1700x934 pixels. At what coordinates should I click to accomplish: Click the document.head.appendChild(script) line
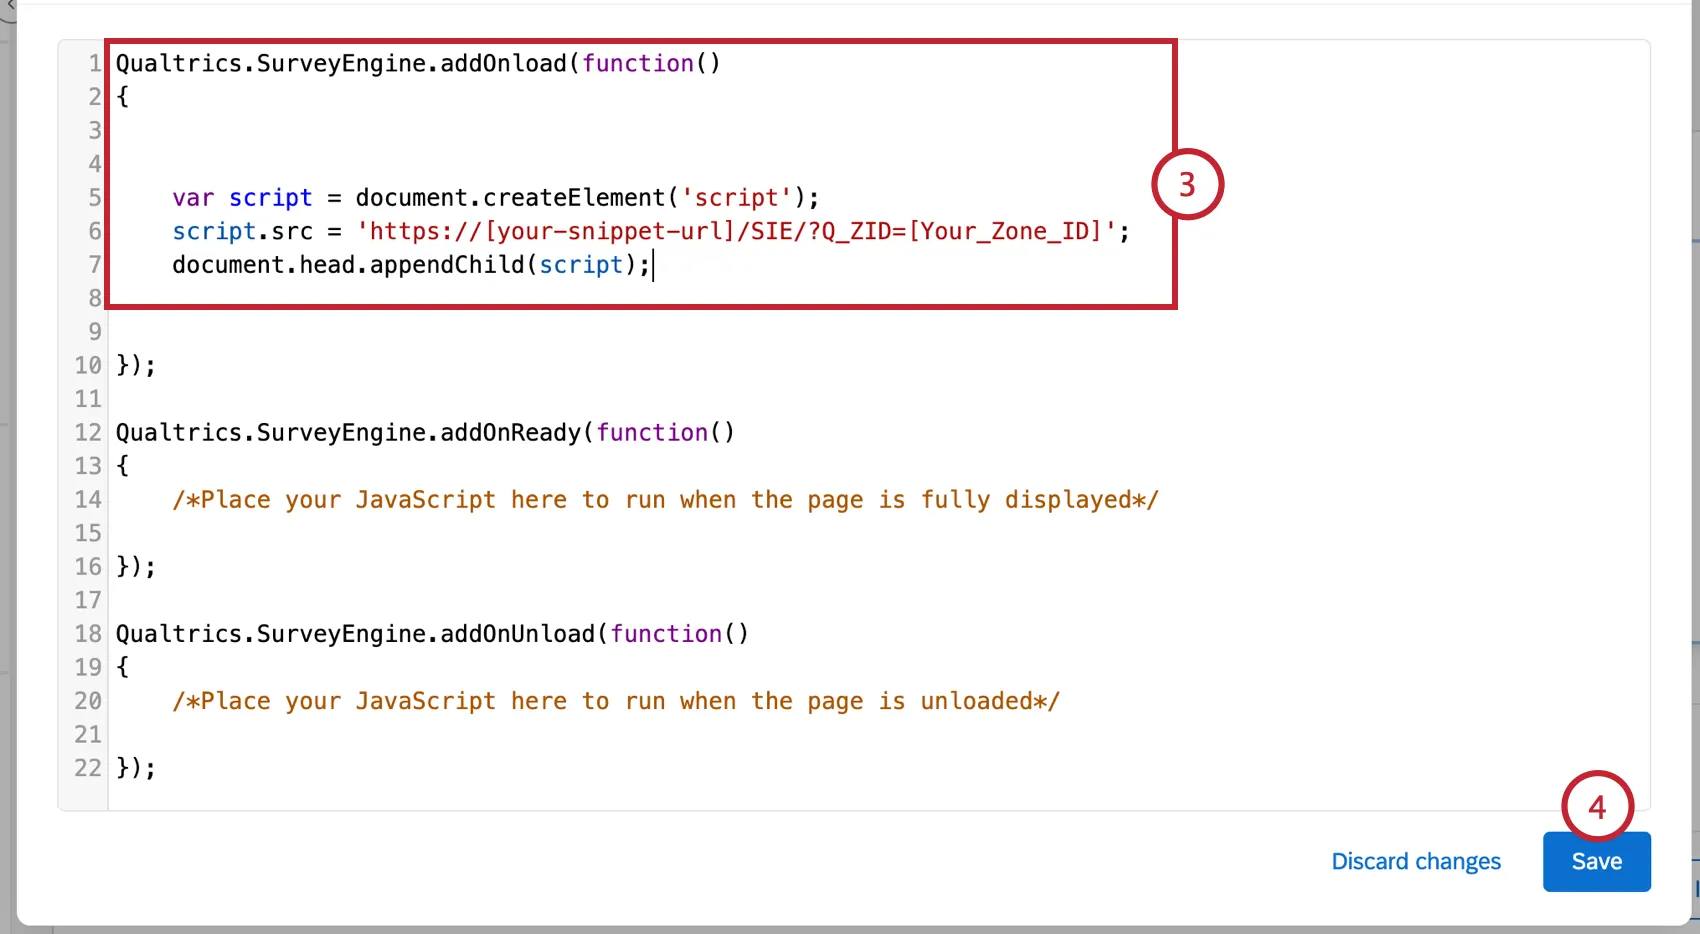click(x=411, y=265)
